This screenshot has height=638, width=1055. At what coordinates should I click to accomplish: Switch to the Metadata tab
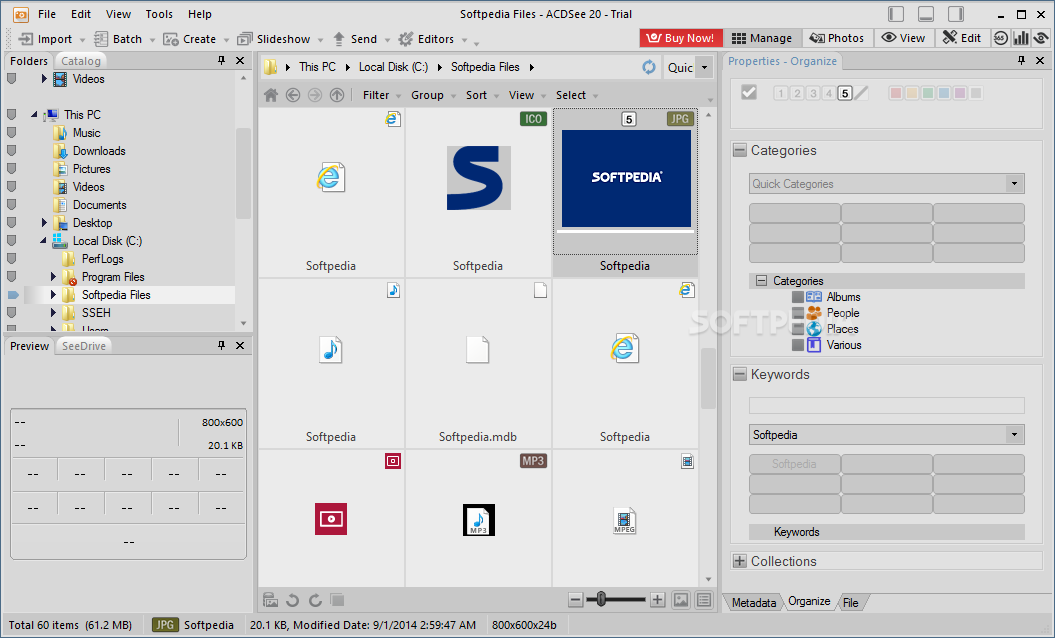[x=754, y=602]
